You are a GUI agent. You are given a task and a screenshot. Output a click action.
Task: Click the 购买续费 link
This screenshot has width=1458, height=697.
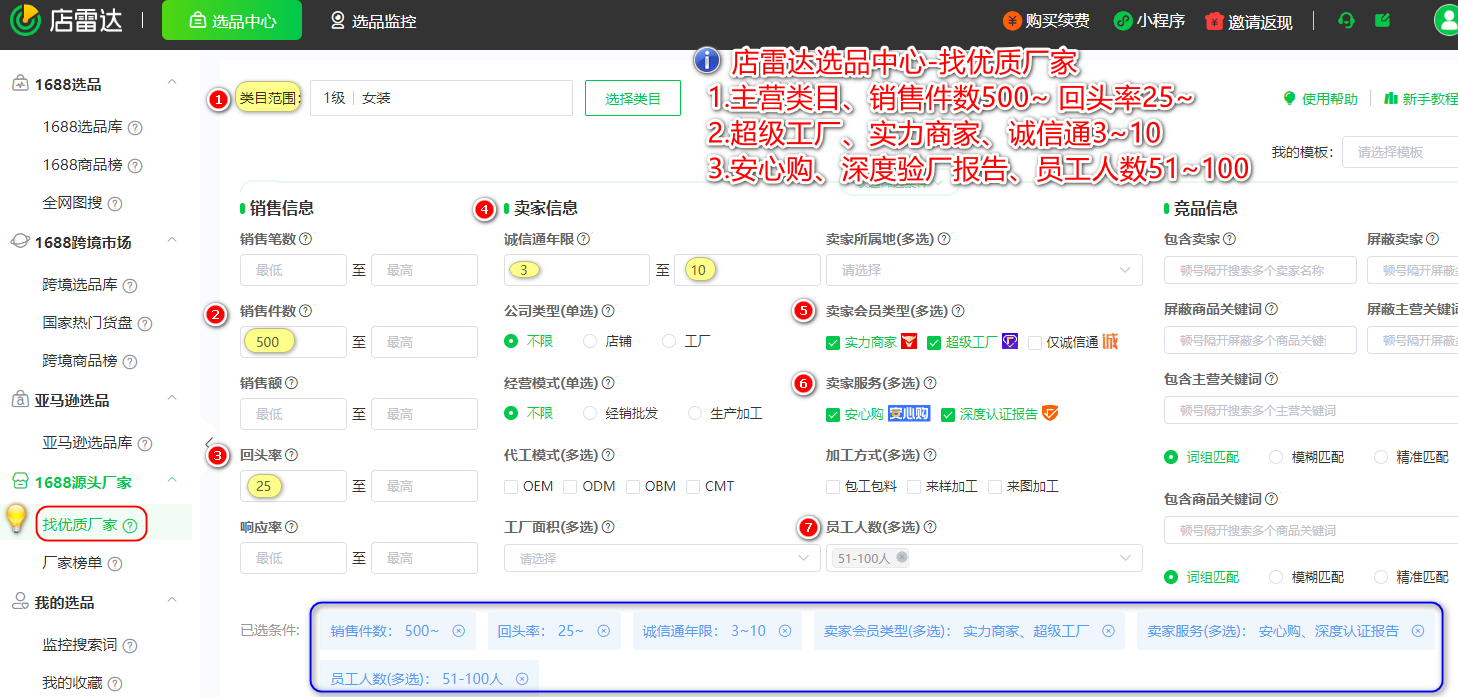click(x=1046, y=20)
